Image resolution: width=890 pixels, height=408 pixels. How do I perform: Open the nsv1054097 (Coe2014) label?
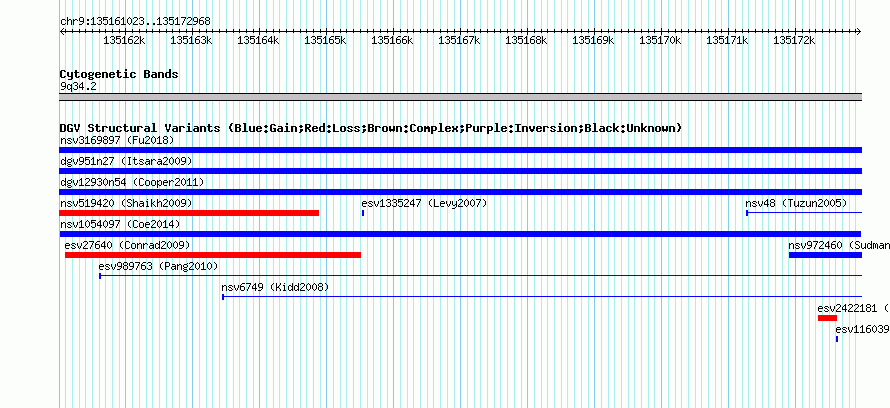pos(120,224)
